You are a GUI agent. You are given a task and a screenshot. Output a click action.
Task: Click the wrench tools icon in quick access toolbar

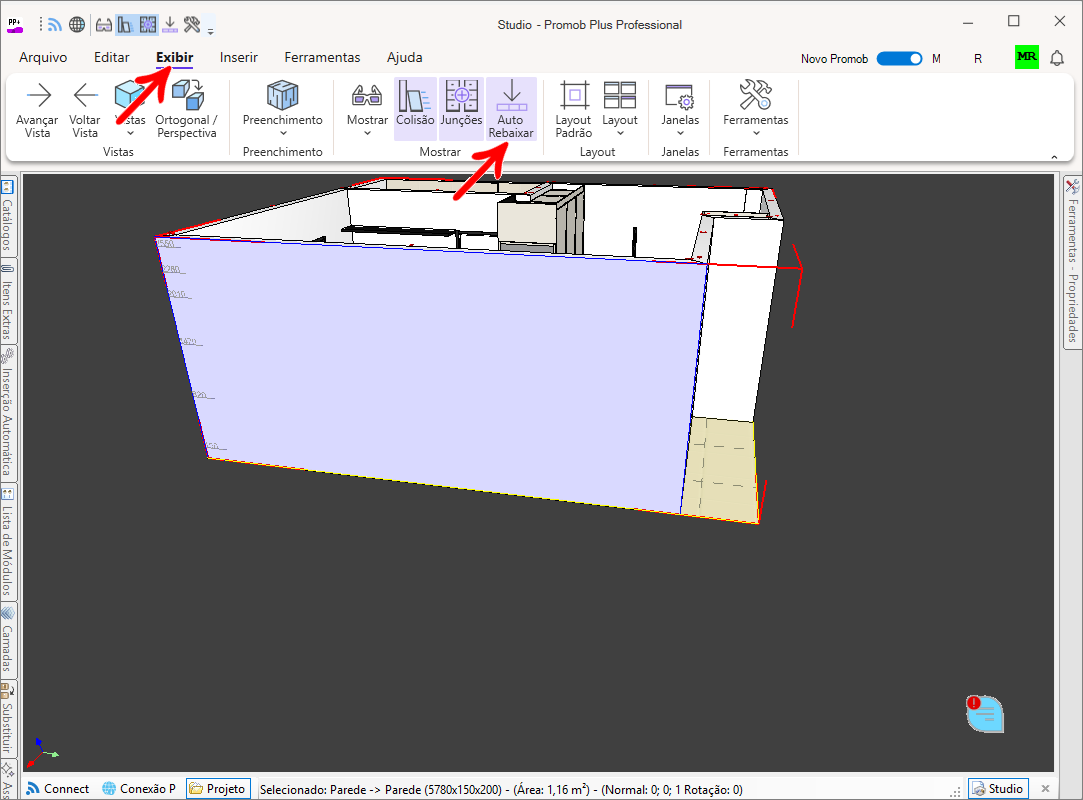click(x=192, y=26)
